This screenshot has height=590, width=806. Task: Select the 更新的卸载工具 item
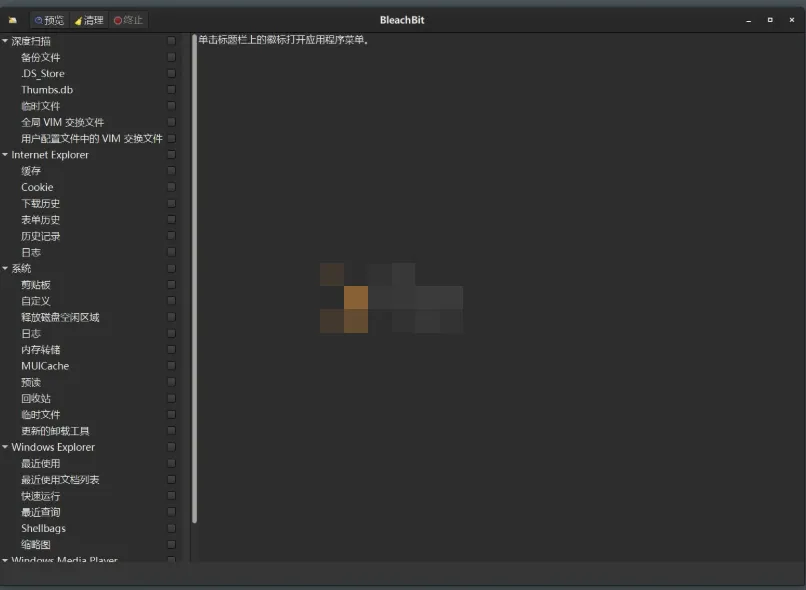click(55, 431)
